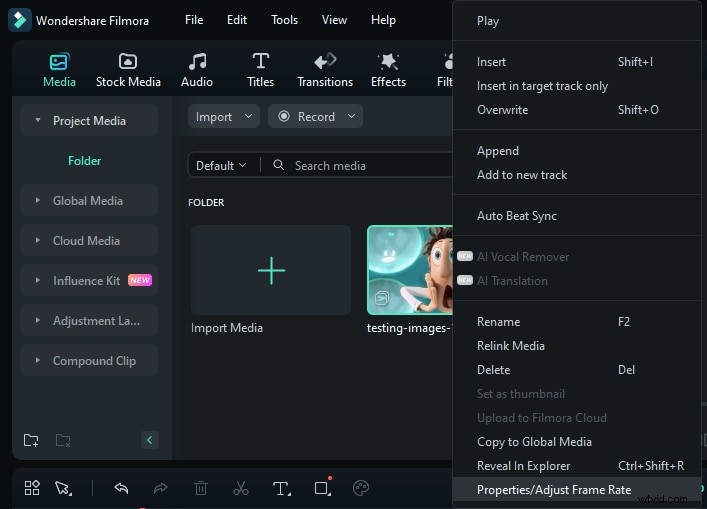
Task: Click the Text tool icon in toolbar
Action: tap(281, 488)
